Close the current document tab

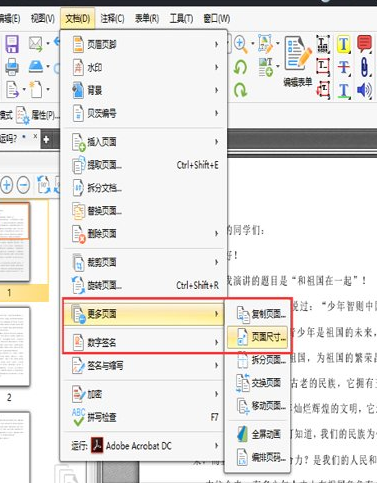pyautogui.click(x=35, y=136)
